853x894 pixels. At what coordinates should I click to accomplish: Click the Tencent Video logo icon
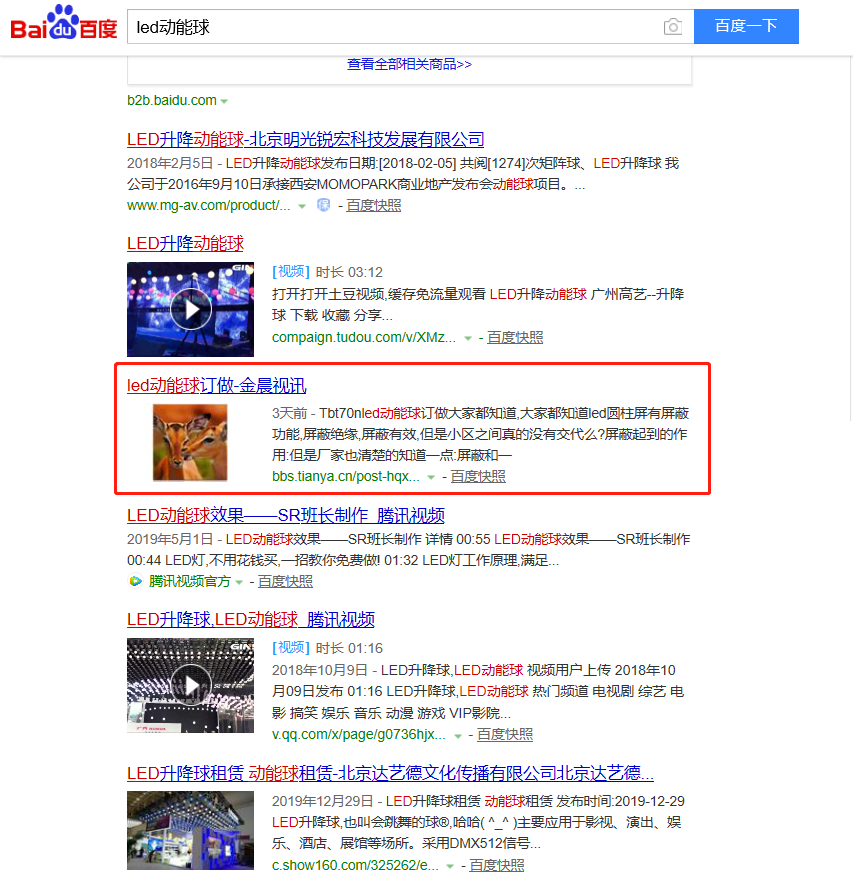click(135, 581)
